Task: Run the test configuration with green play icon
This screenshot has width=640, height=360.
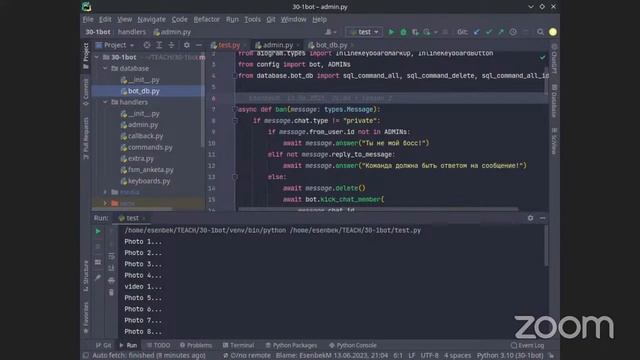Action: [x=391, y=32]
